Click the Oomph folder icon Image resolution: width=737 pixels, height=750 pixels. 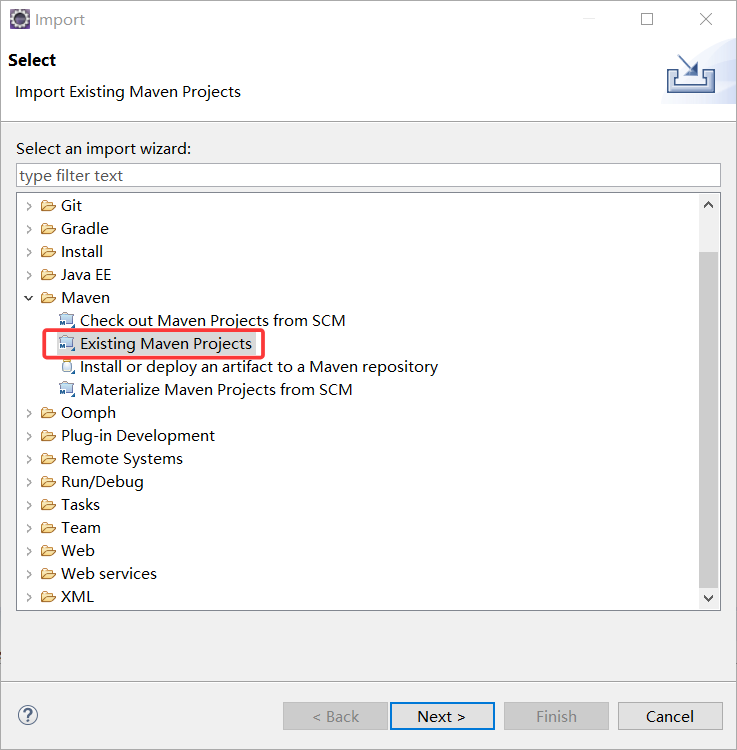[48, 412]
